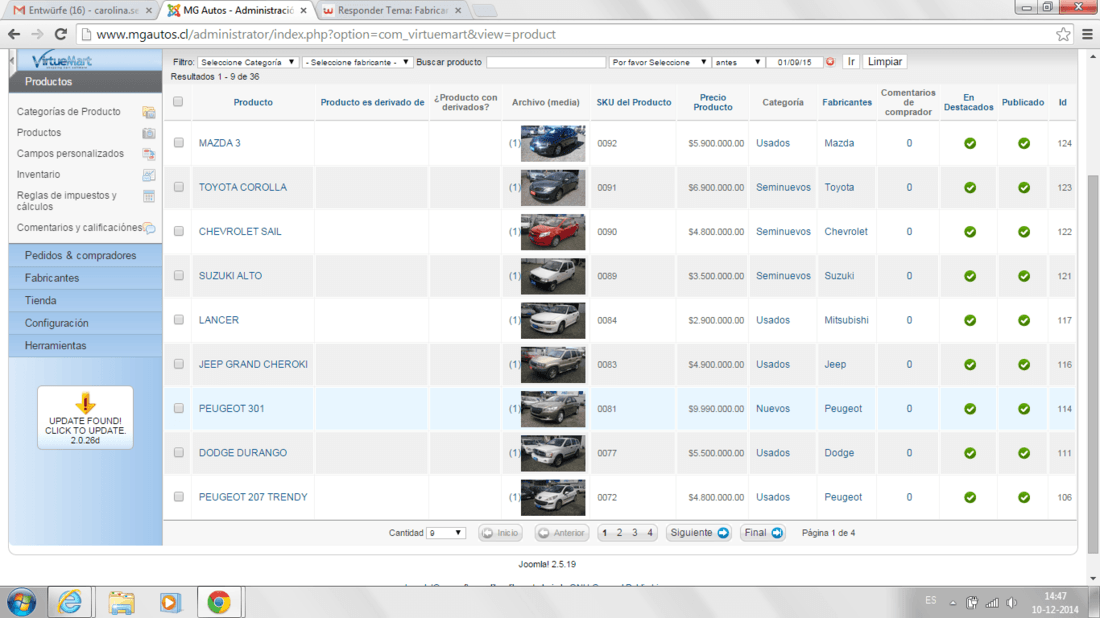Viewport: 1100px width, 618px height.
Task: Open the Cantidad per-page dropdown
Action: click(445, 533)
